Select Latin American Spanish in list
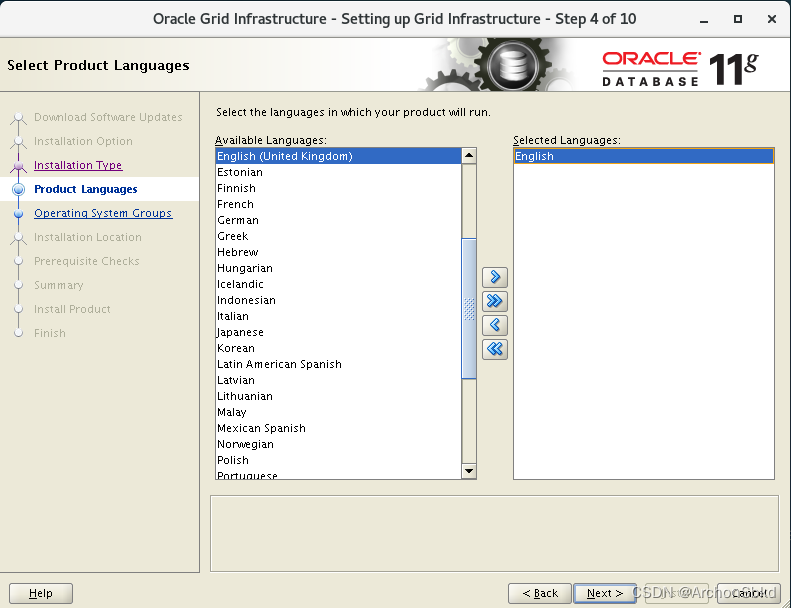The width and height of the screenshot is (791, 608). 338,364
